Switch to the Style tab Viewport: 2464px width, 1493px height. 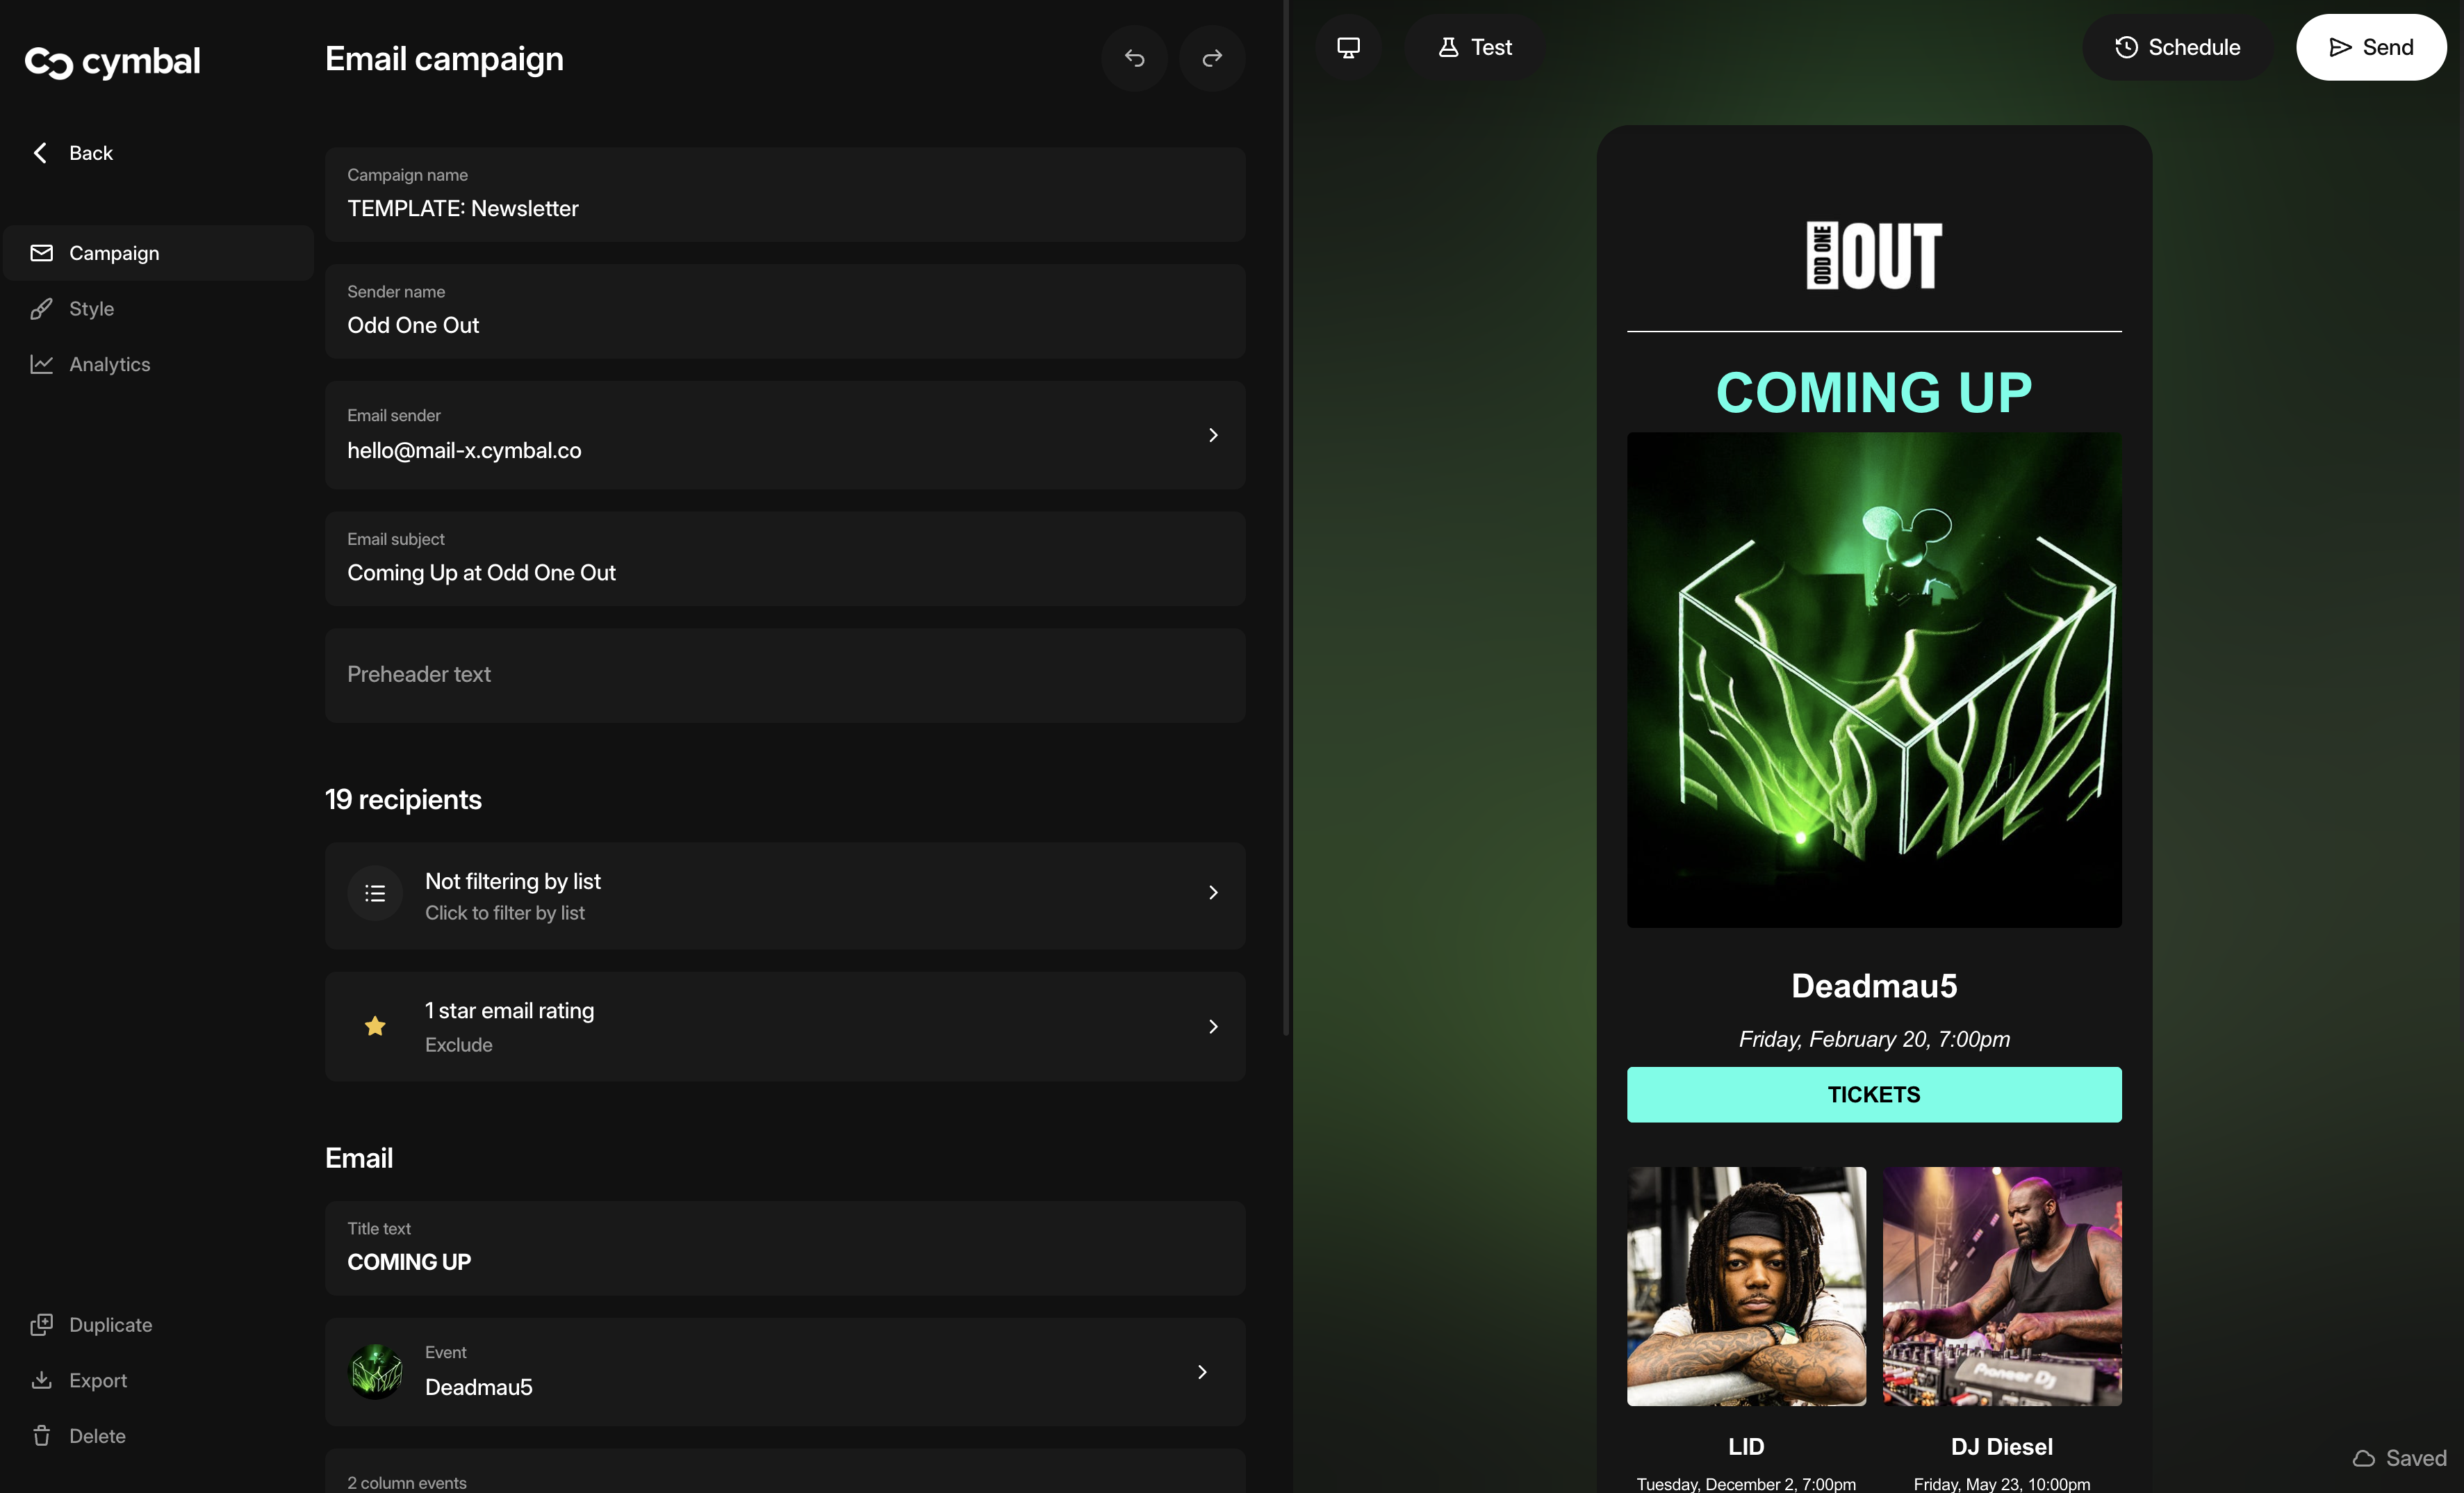pyautogui.click(x=91, y=309)
